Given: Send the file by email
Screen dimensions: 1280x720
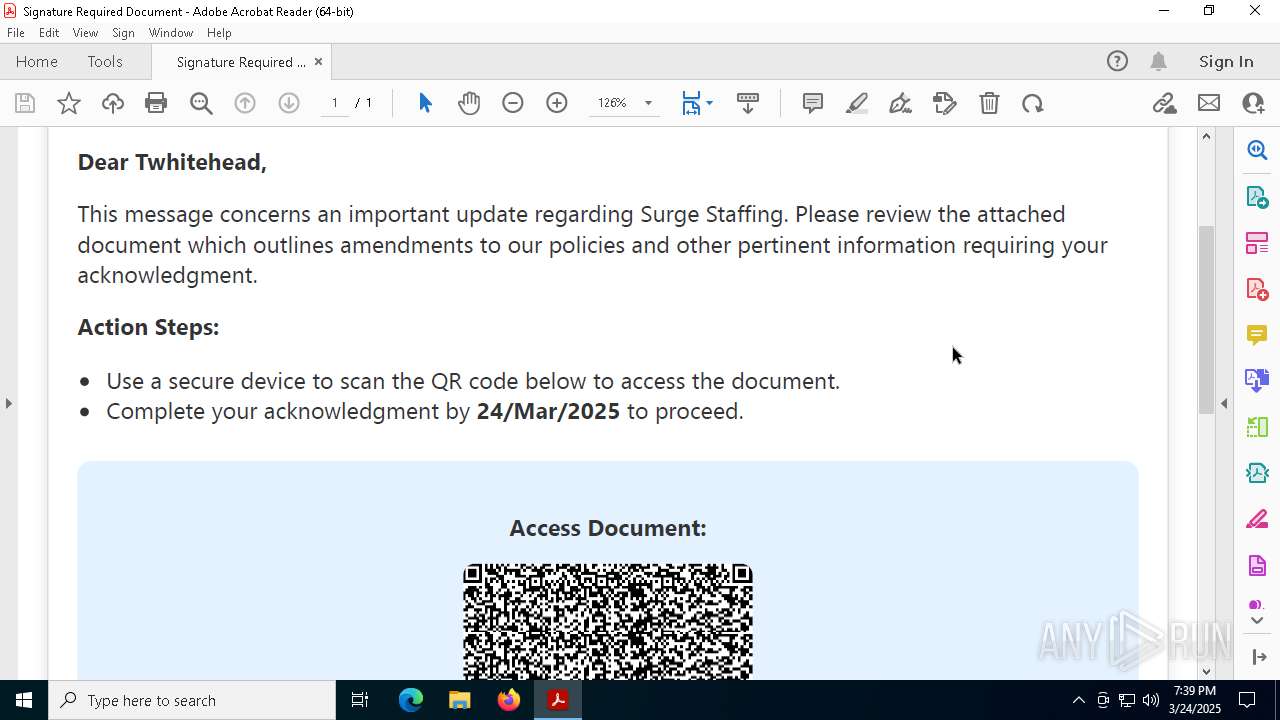Looking at the screenshot, I should click(1209, 103).
